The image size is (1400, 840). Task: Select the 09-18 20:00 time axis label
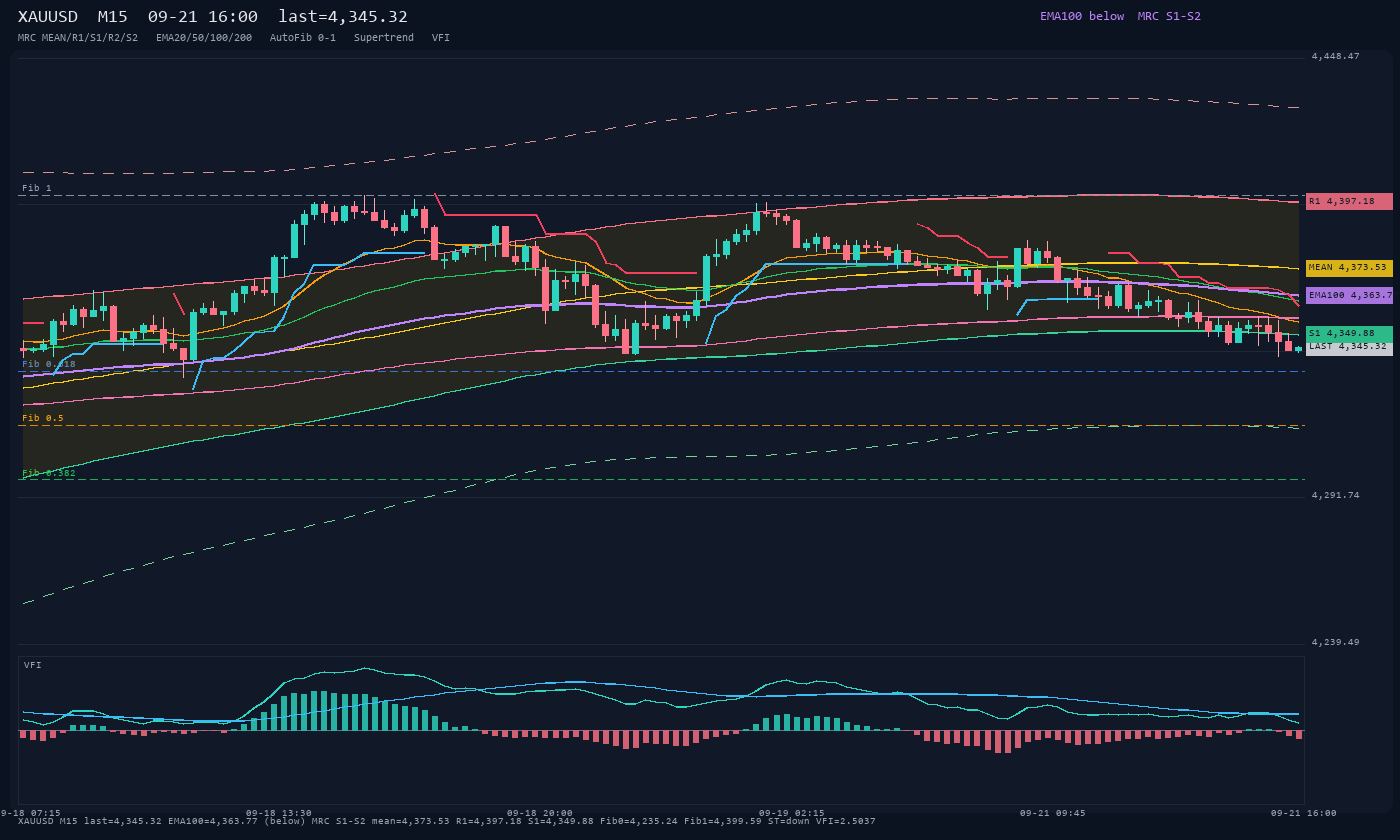tap(540, 813)
